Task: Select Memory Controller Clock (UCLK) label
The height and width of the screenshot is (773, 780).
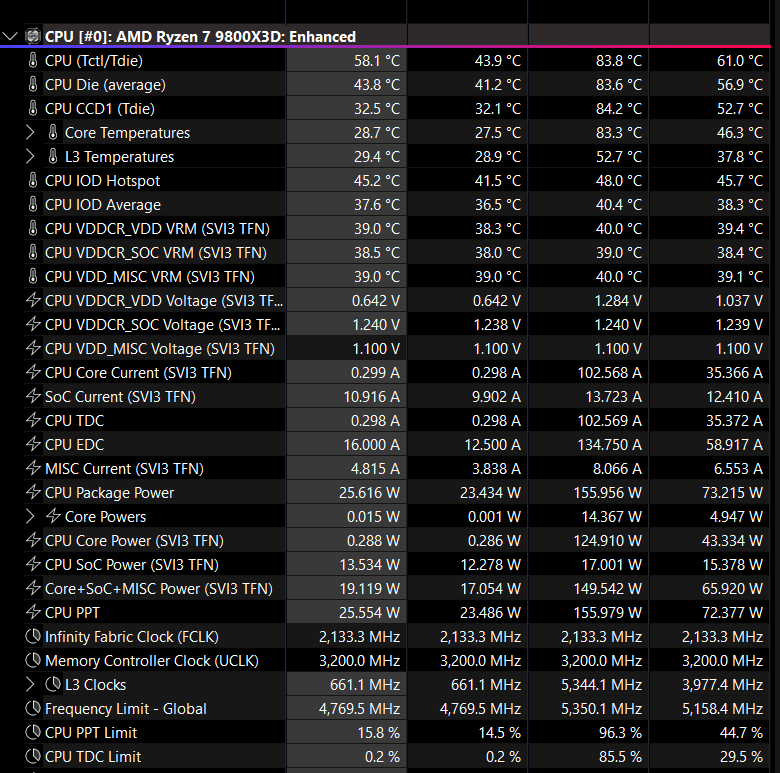Action: point(152,661)
